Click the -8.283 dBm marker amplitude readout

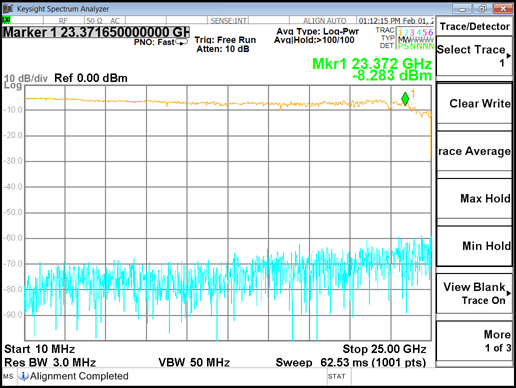(x=392, y=76)
